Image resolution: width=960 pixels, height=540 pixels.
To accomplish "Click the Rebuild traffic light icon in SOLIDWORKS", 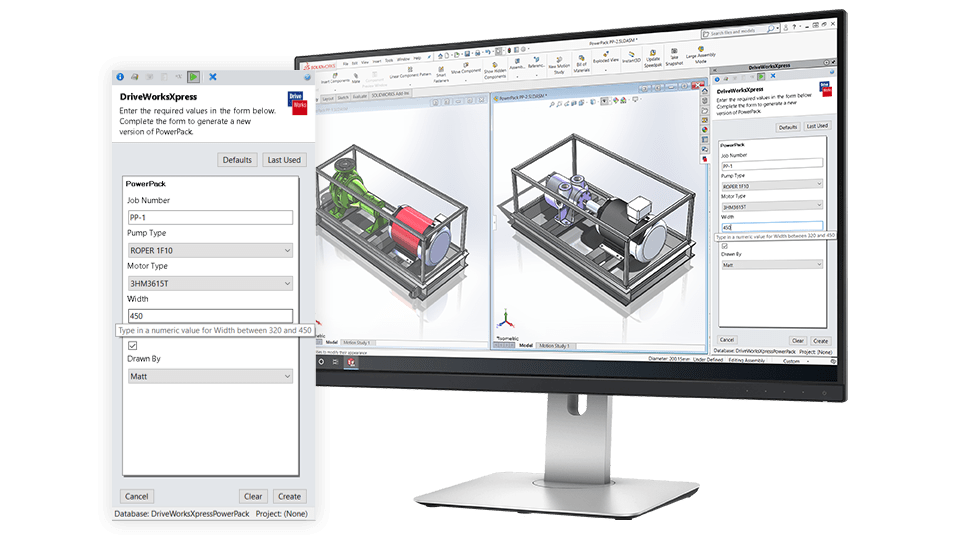I will 509,50.
